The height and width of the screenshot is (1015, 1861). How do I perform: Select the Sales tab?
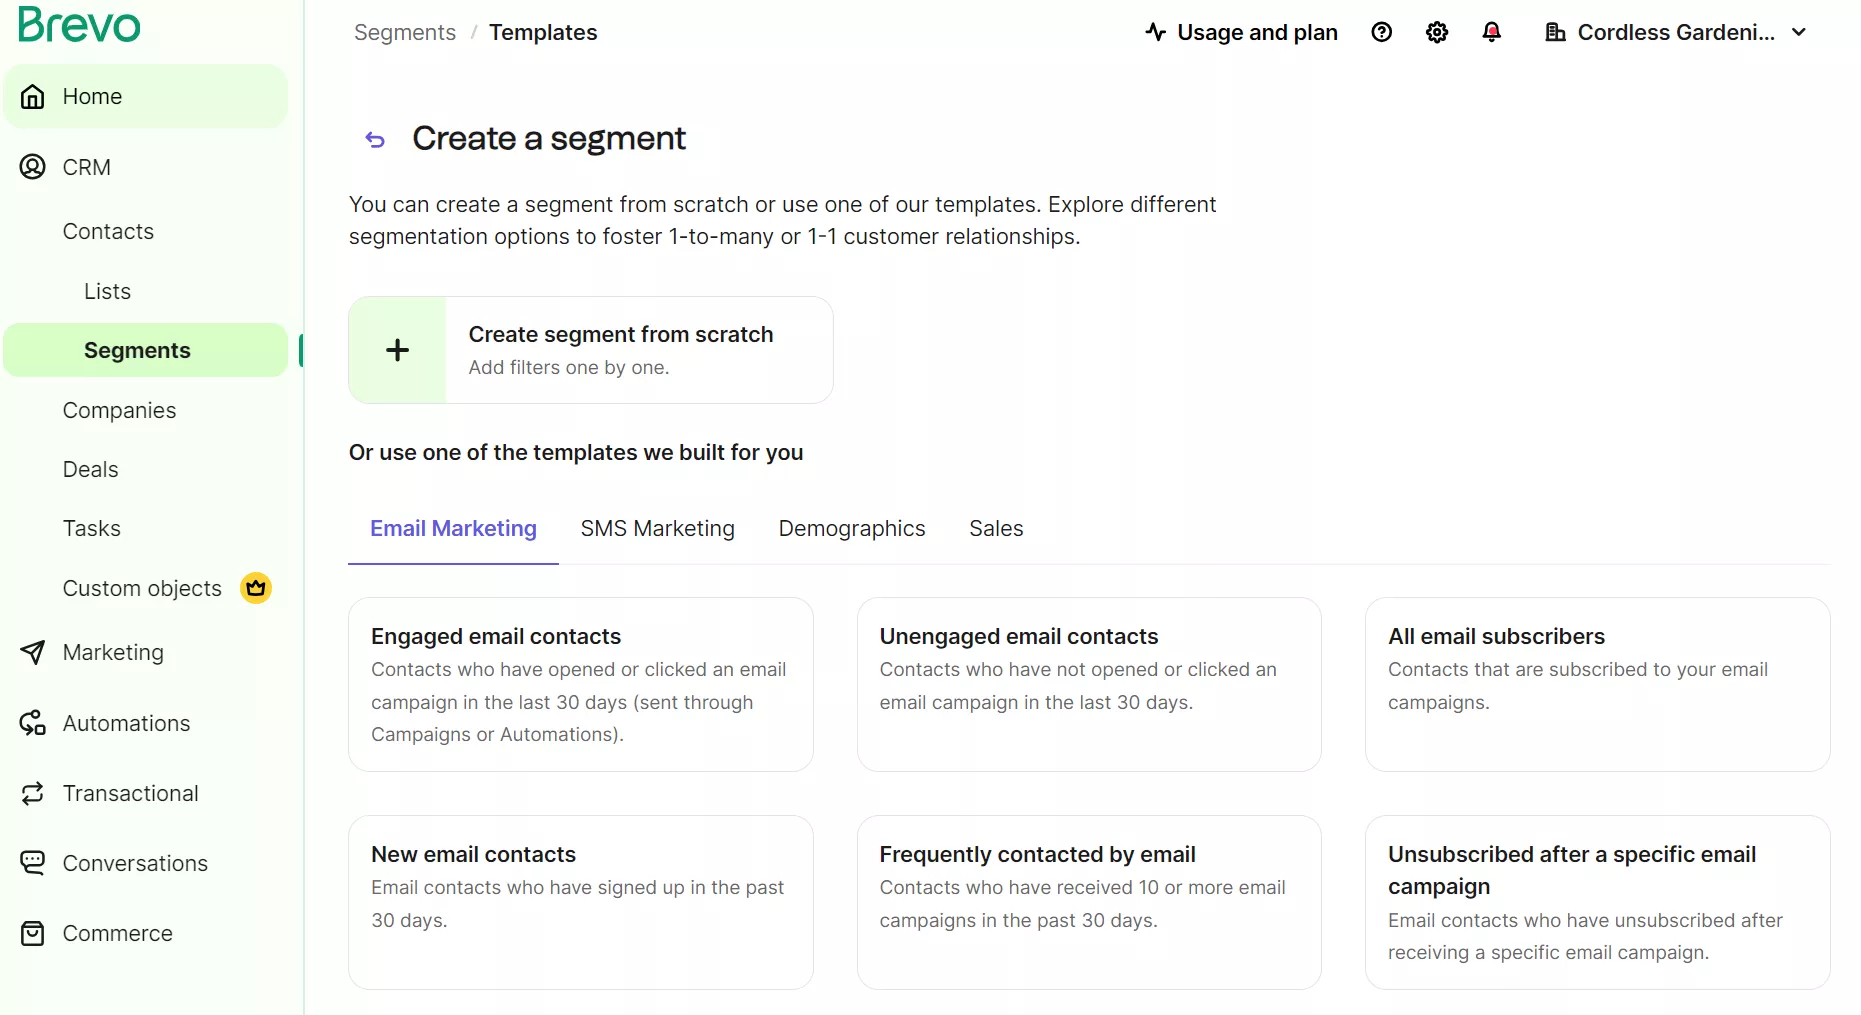tap(995, 528)
